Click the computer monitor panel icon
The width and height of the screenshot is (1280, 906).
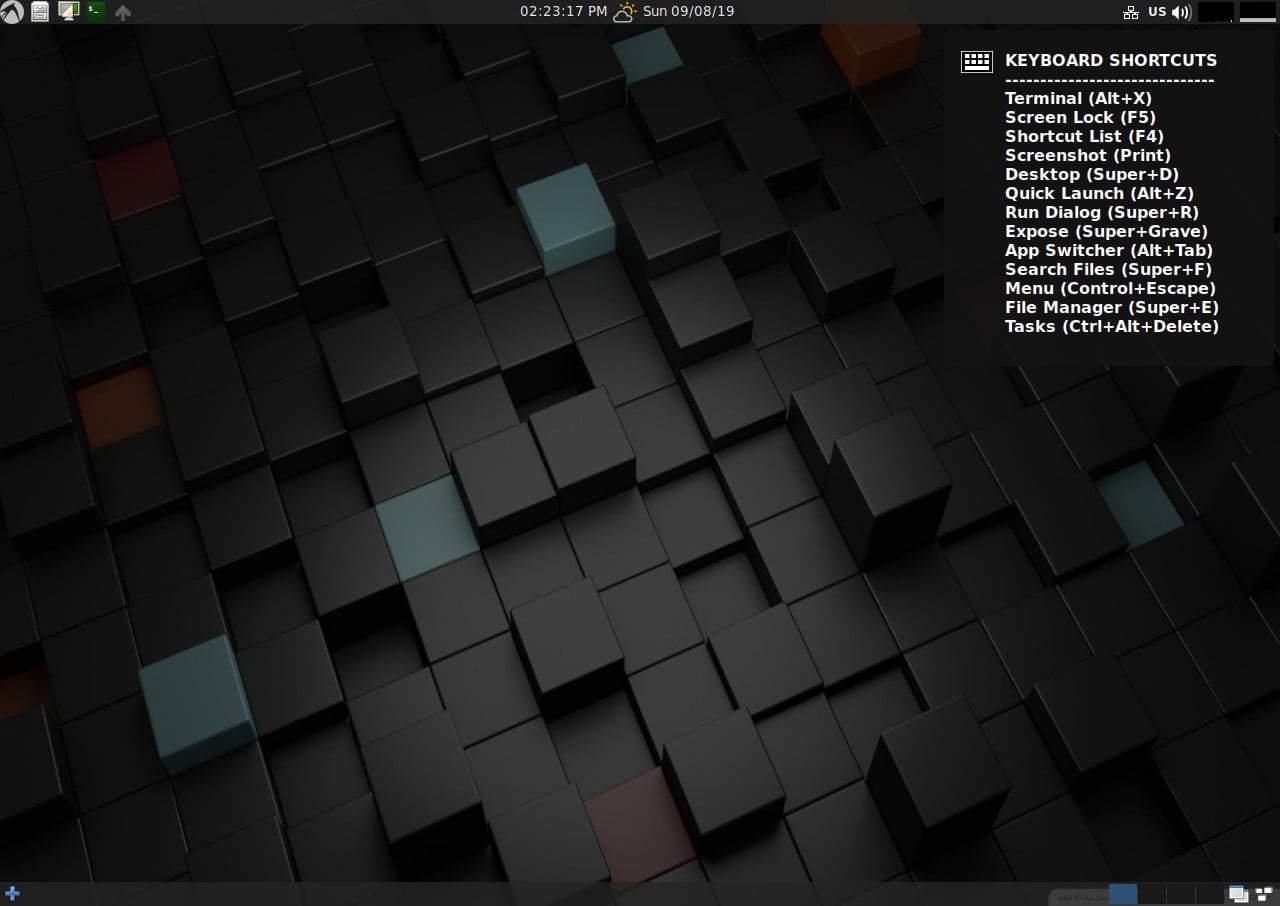click(68, 12)
